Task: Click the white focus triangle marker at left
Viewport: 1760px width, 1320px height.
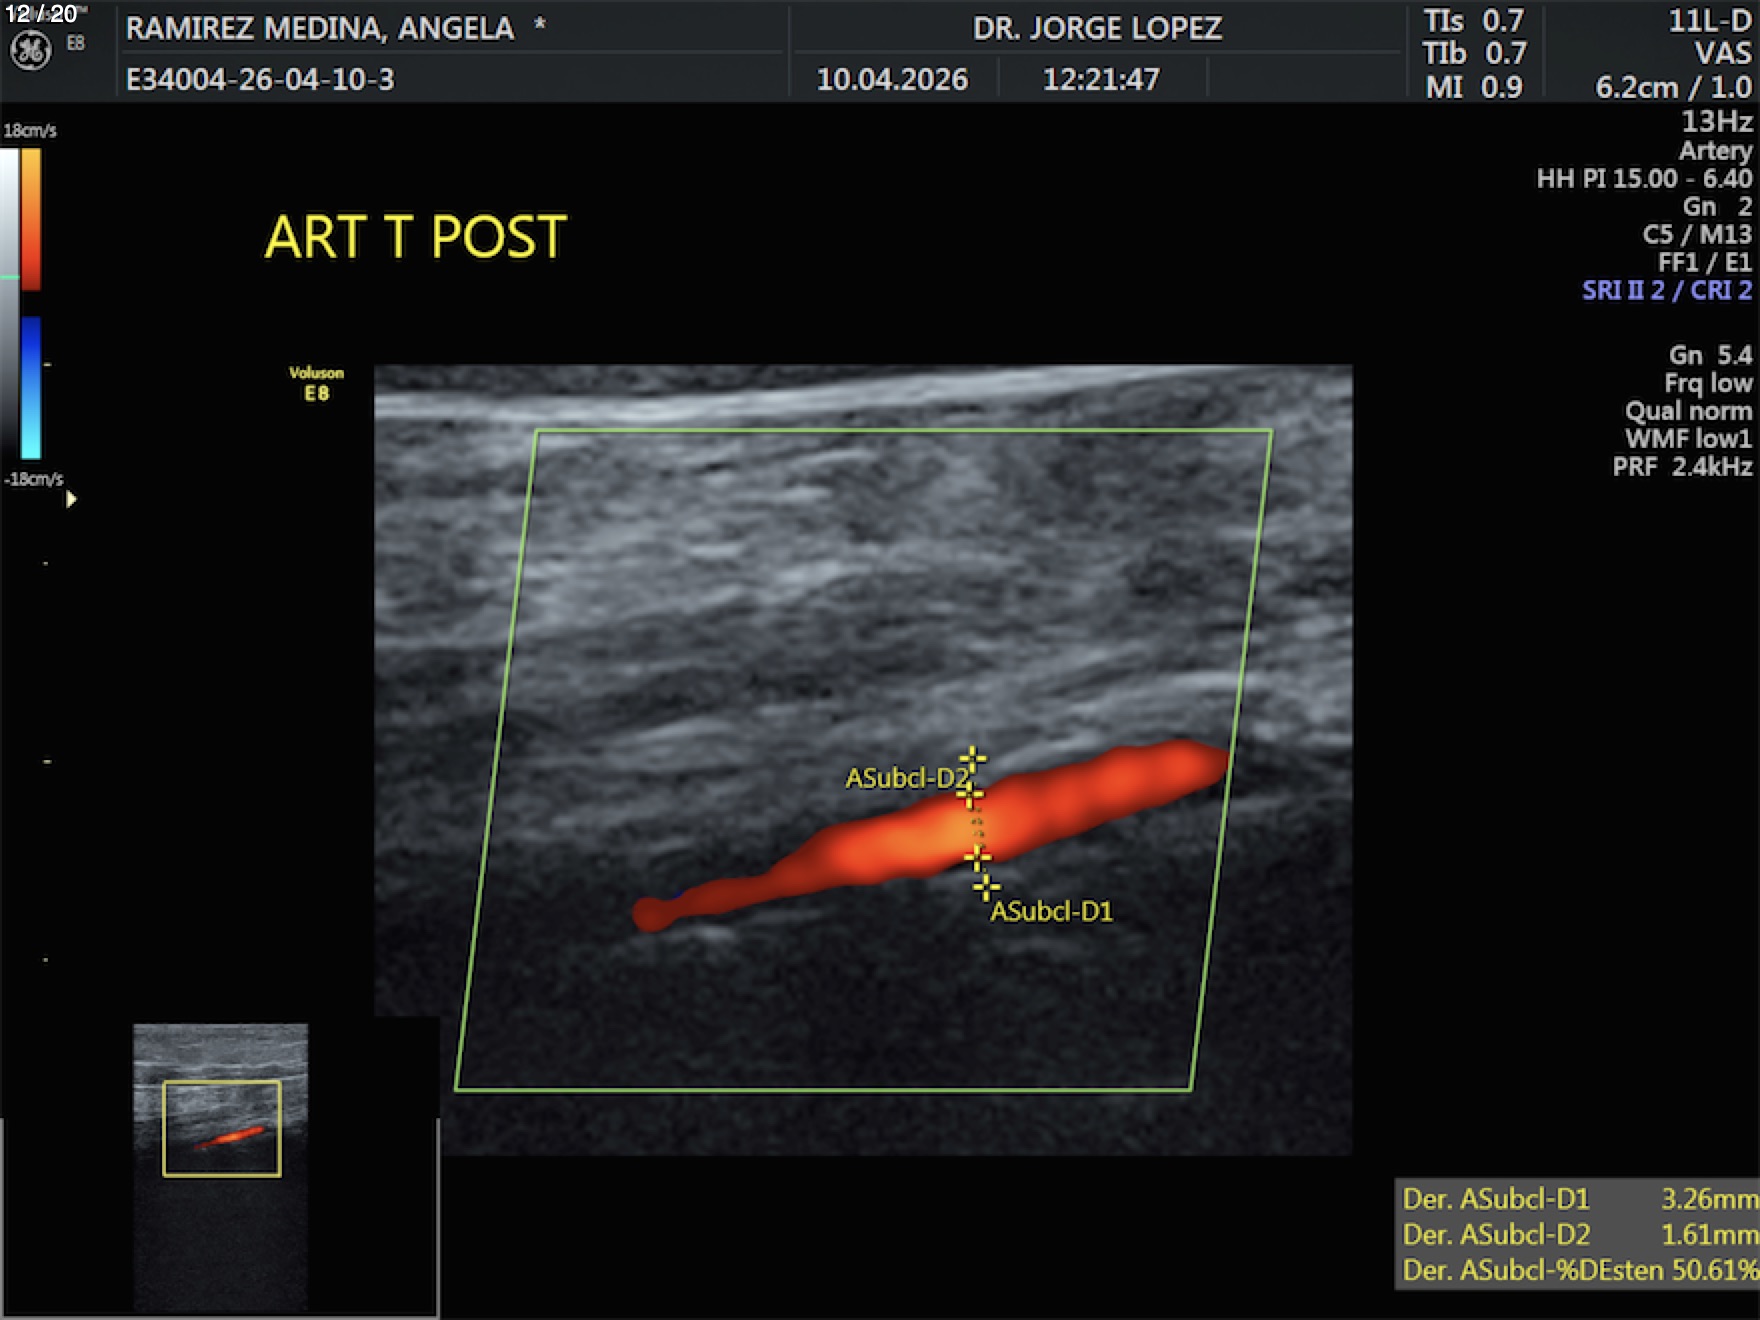Action: (71, 499)
